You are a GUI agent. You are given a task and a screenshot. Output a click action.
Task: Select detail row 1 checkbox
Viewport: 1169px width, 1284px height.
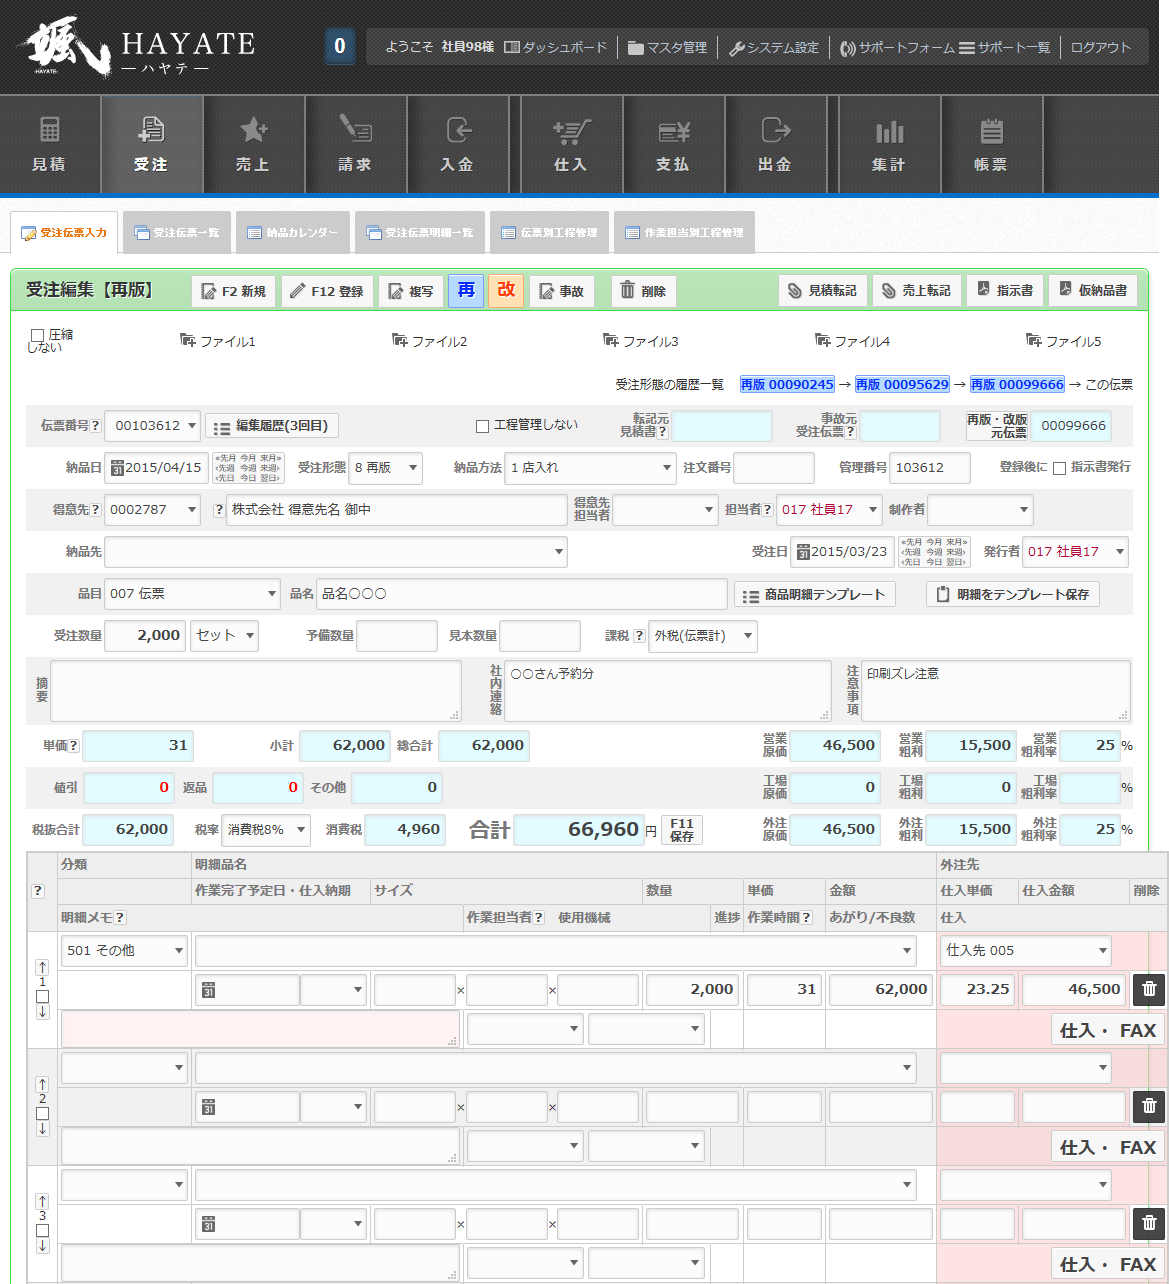pos(42,997)
